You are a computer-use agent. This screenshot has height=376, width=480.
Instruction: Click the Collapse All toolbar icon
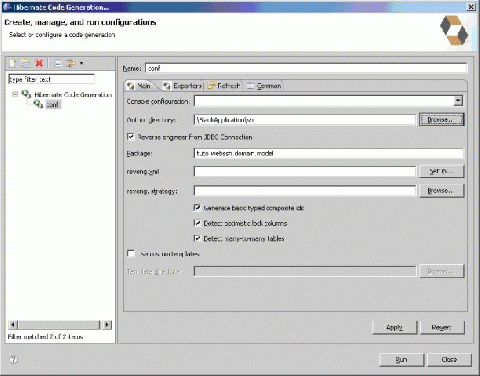point(57,63)
